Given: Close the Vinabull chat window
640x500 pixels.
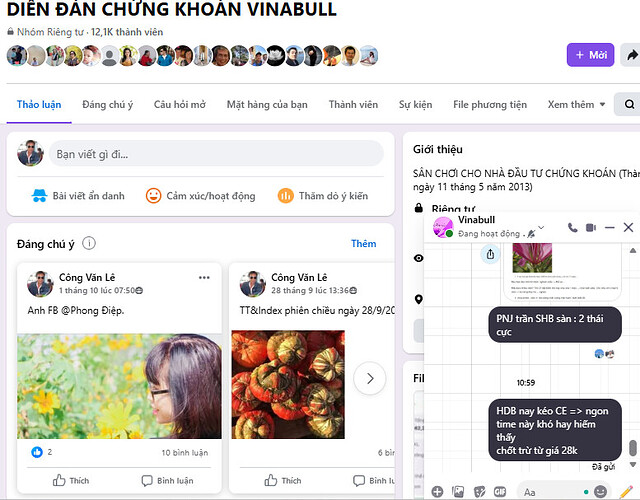Looking at the screenshot, I should coord(628,227).
